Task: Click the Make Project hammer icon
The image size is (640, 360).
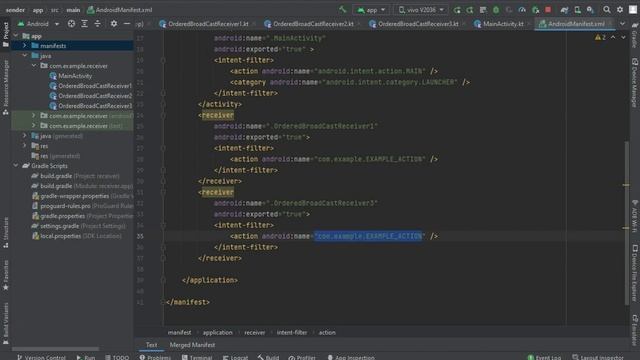Action: (x=342, y=9)
